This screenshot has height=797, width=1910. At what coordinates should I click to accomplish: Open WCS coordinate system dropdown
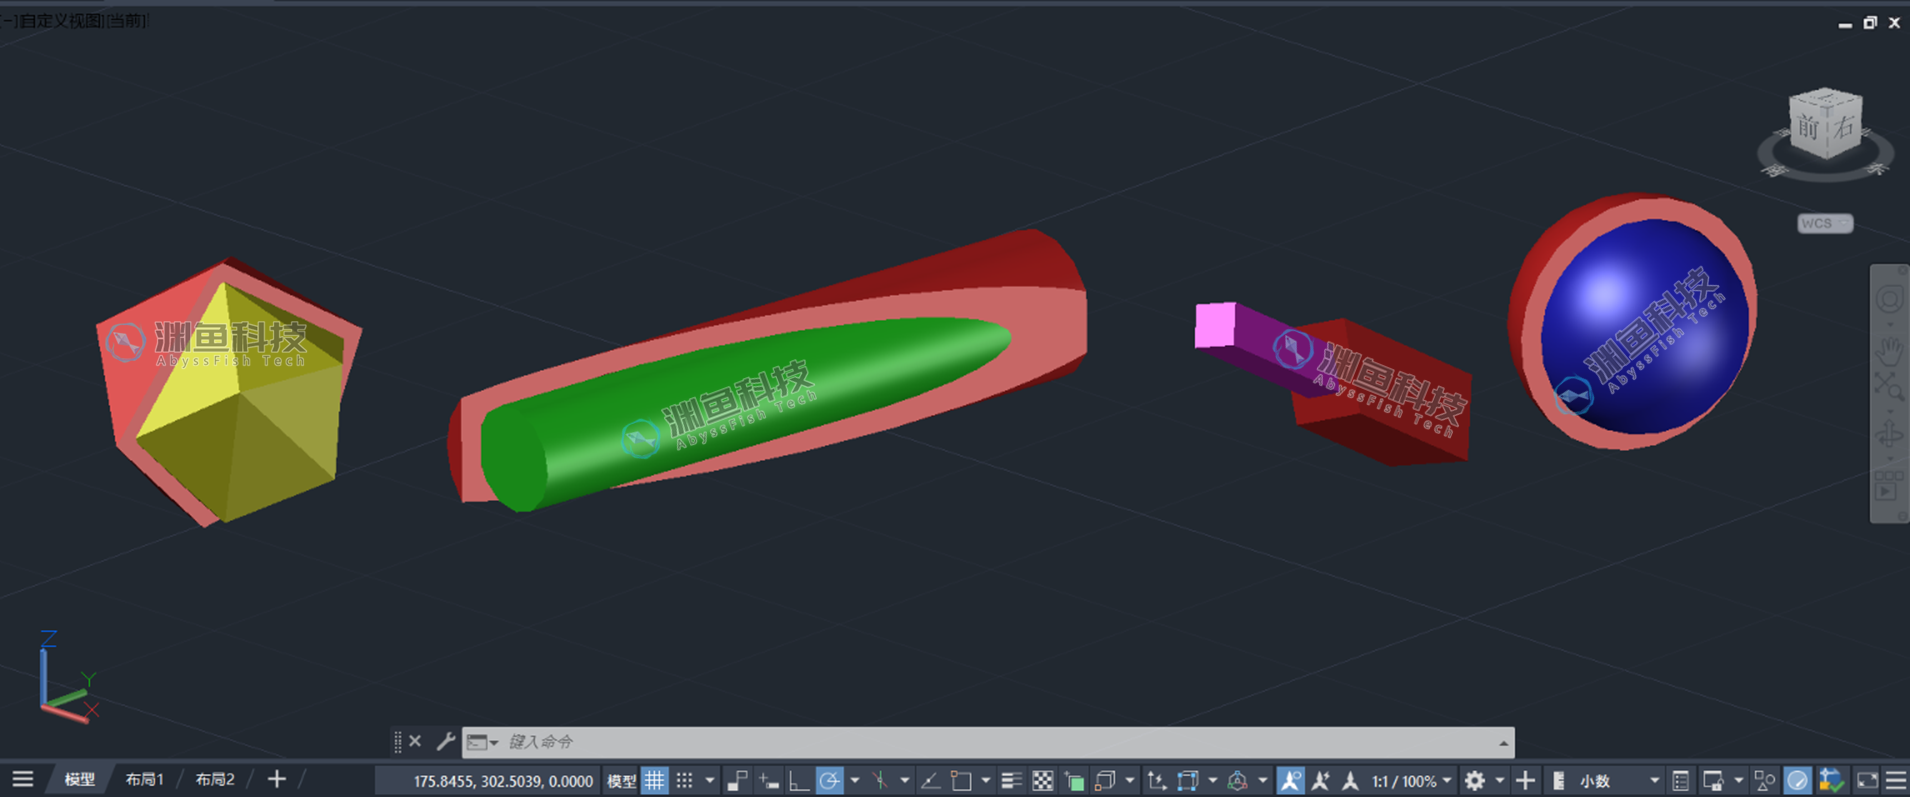click(1825, 223)
